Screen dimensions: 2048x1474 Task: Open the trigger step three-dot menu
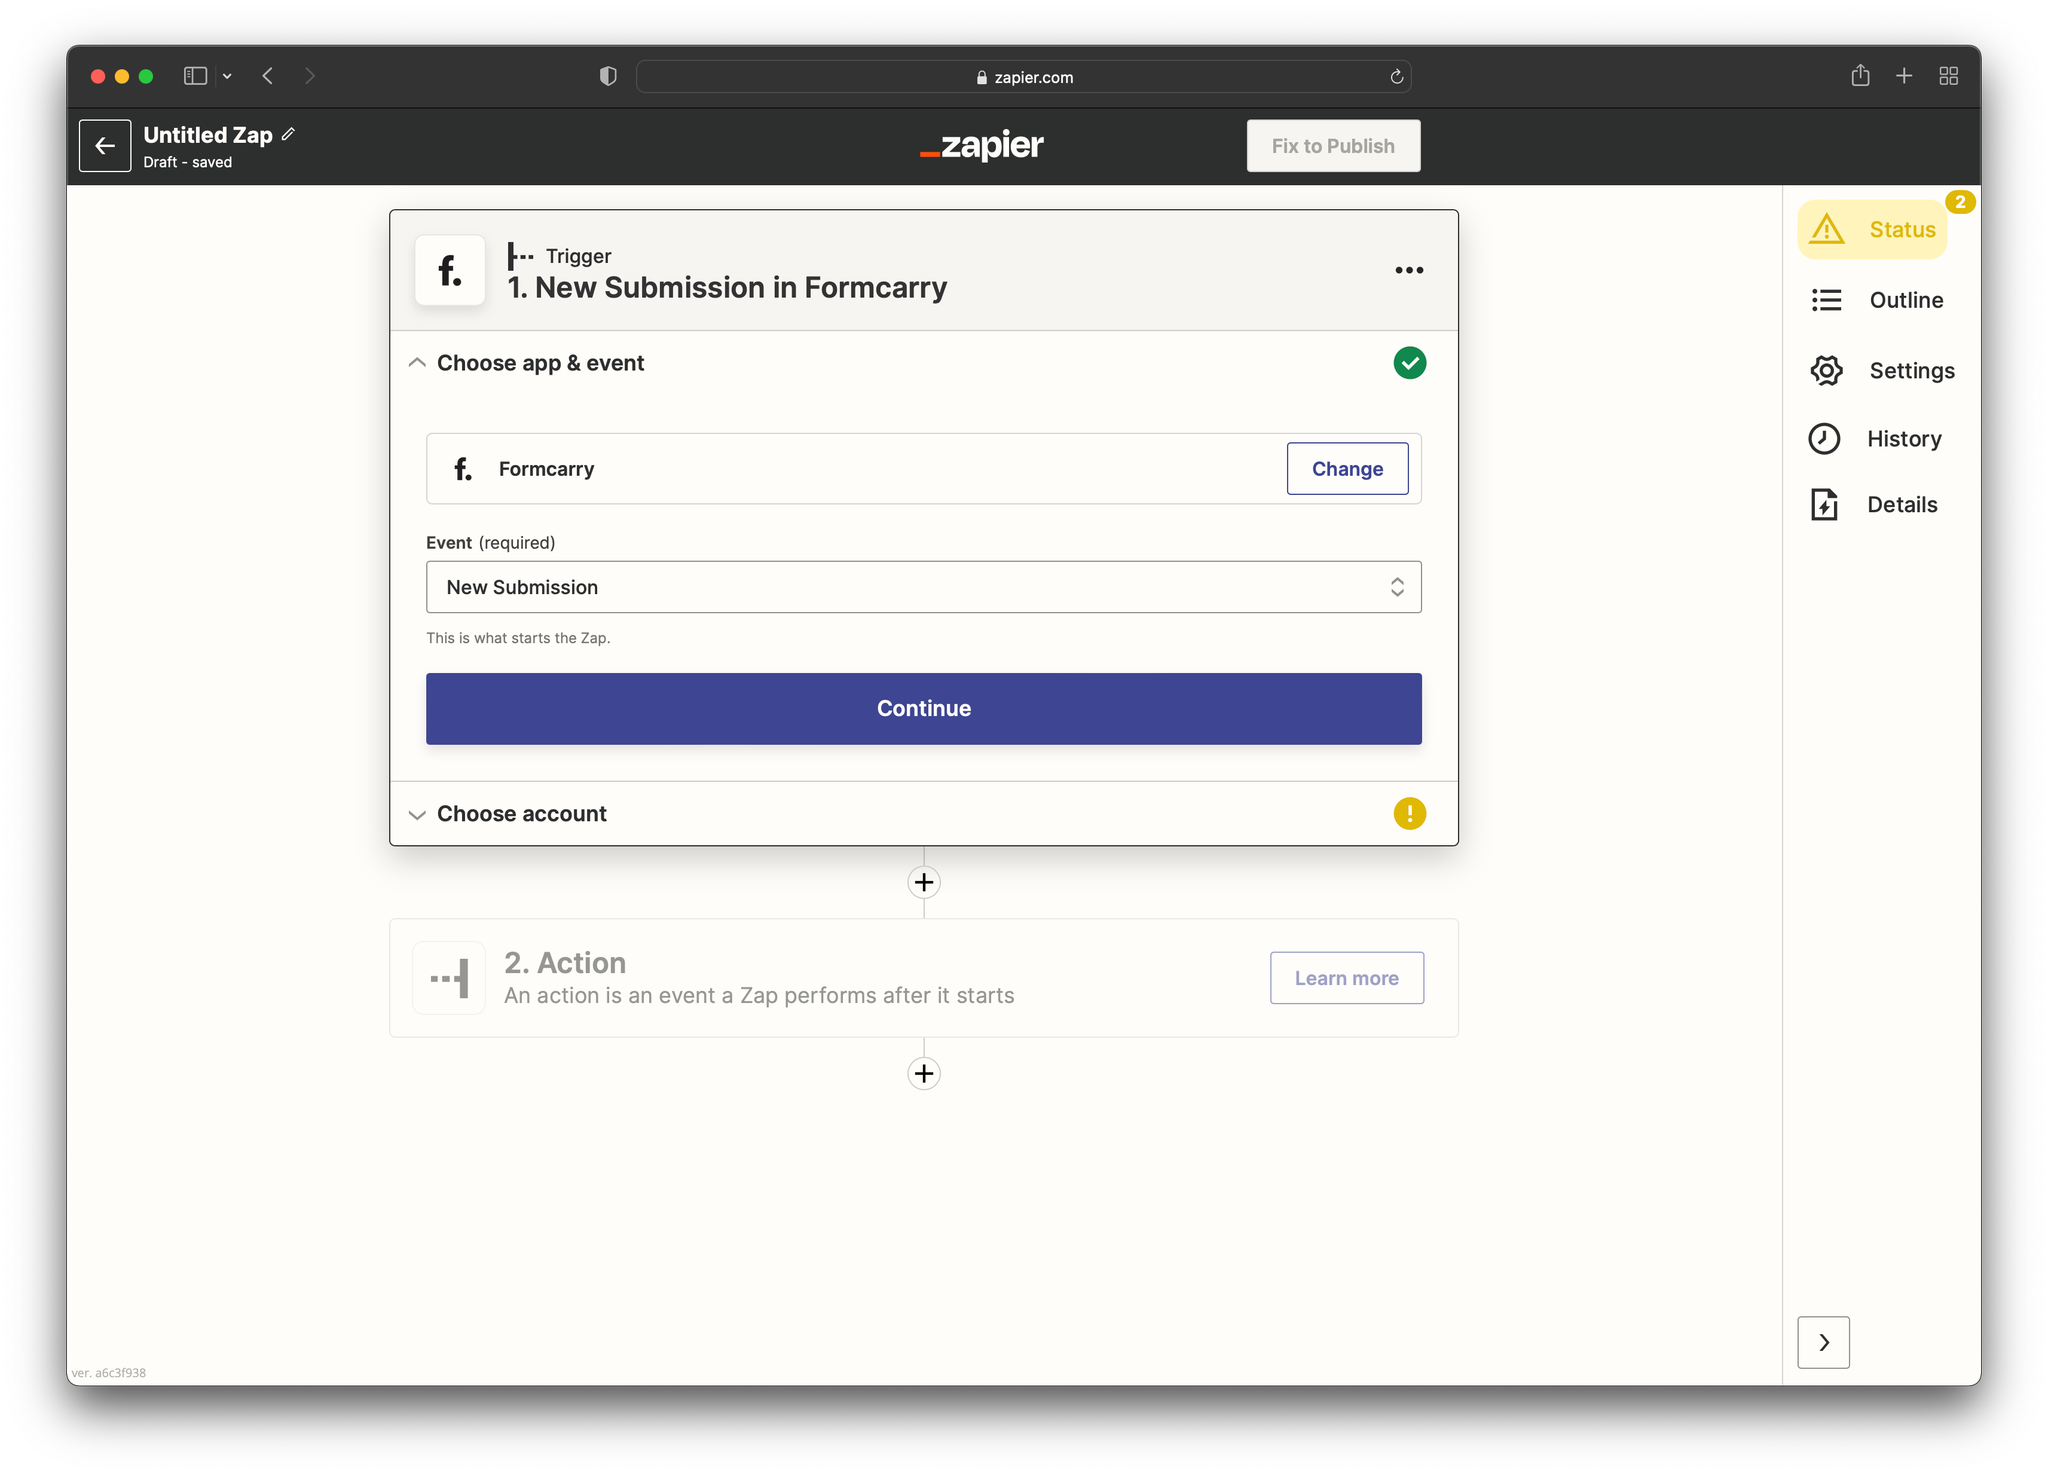point(1409,270)
